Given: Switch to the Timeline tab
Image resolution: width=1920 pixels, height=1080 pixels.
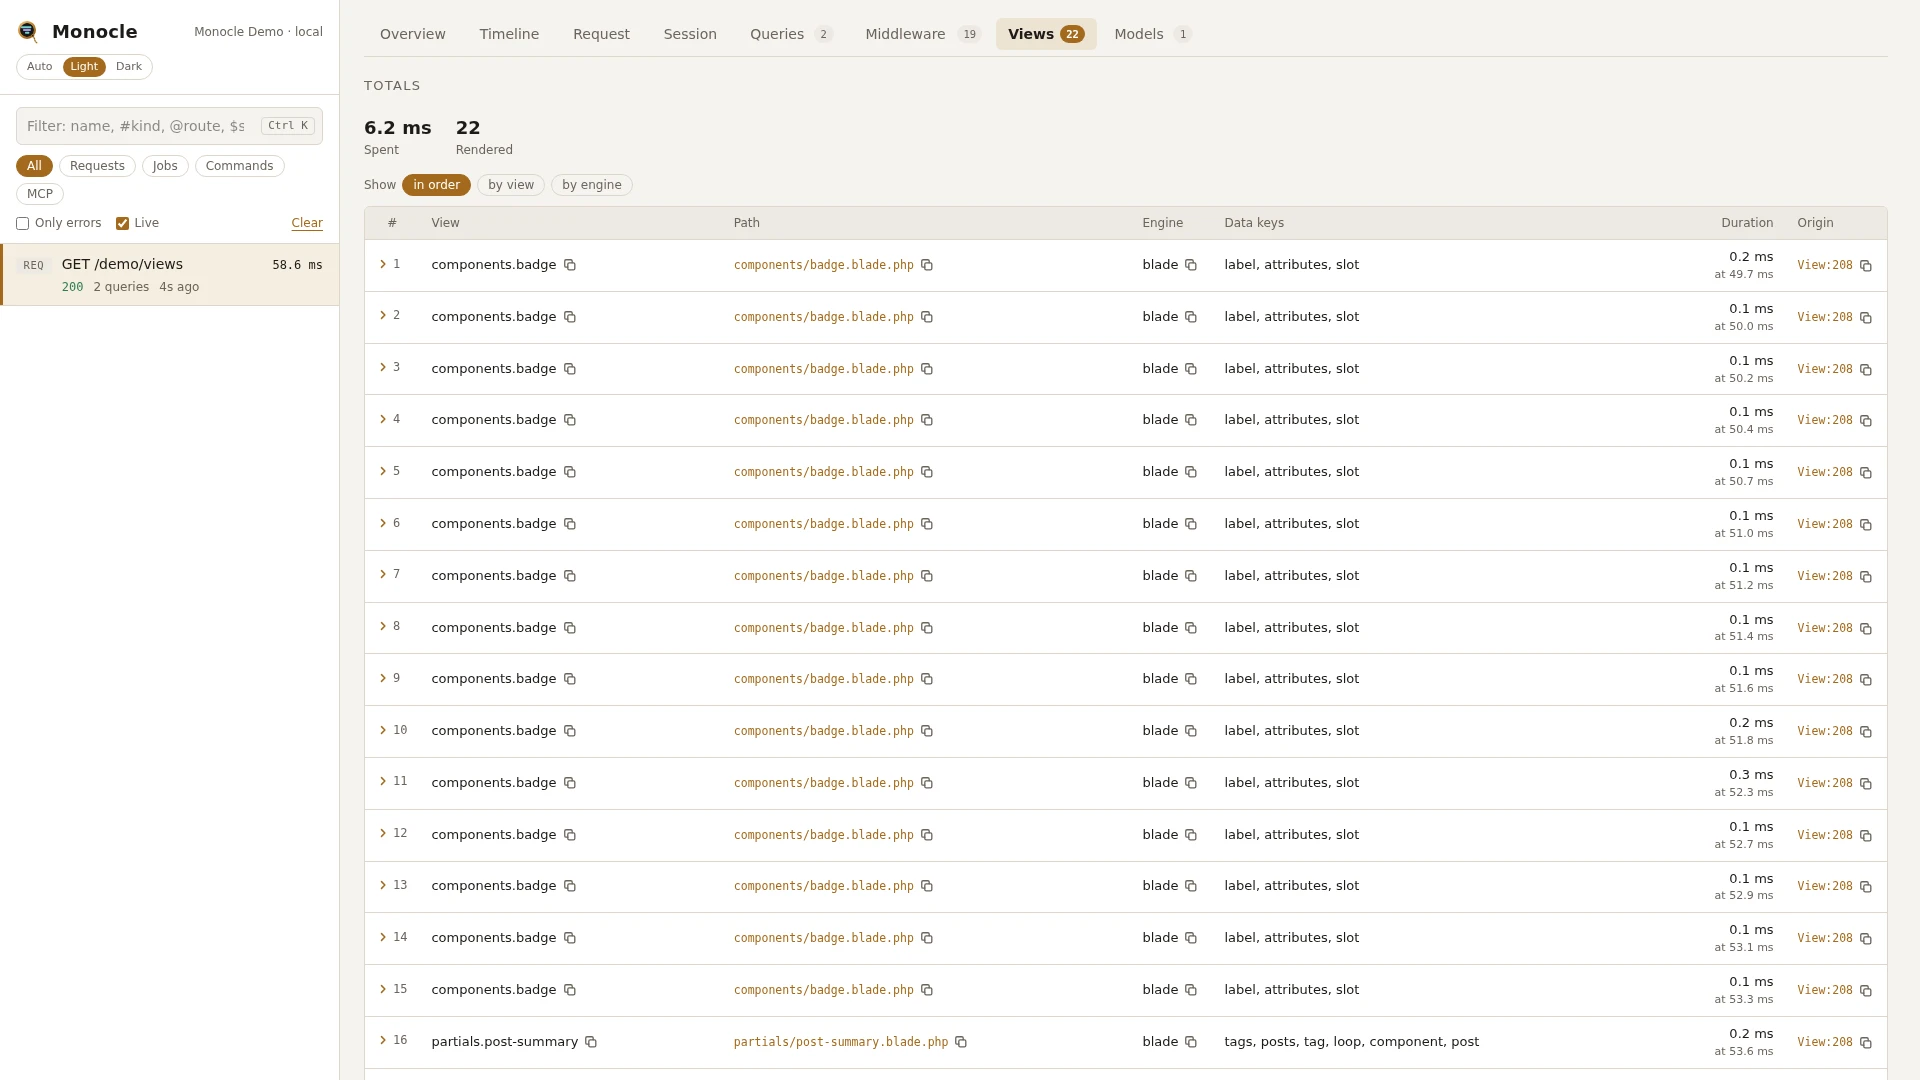Looking at the screenshot, I should (509, 34).
